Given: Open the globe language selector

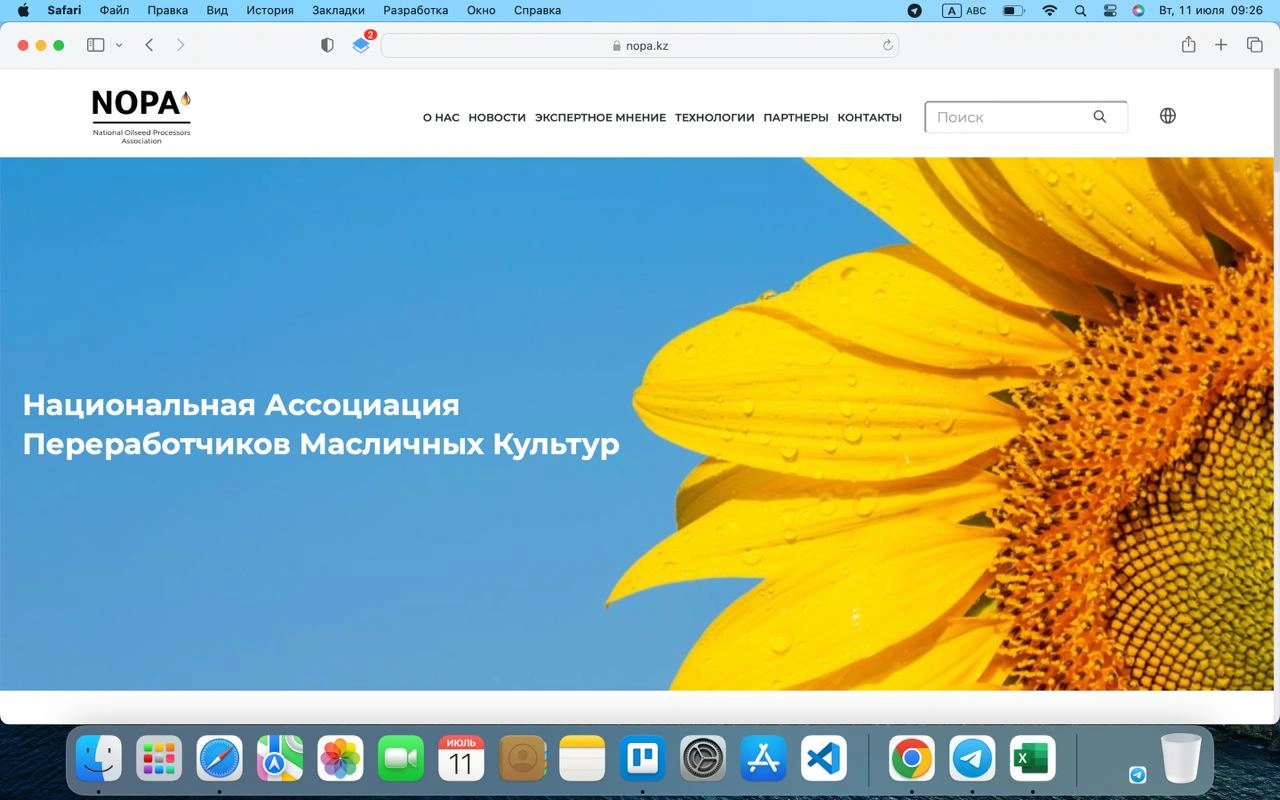Looking at the screenshot, I should click(x=1167, y=115).
